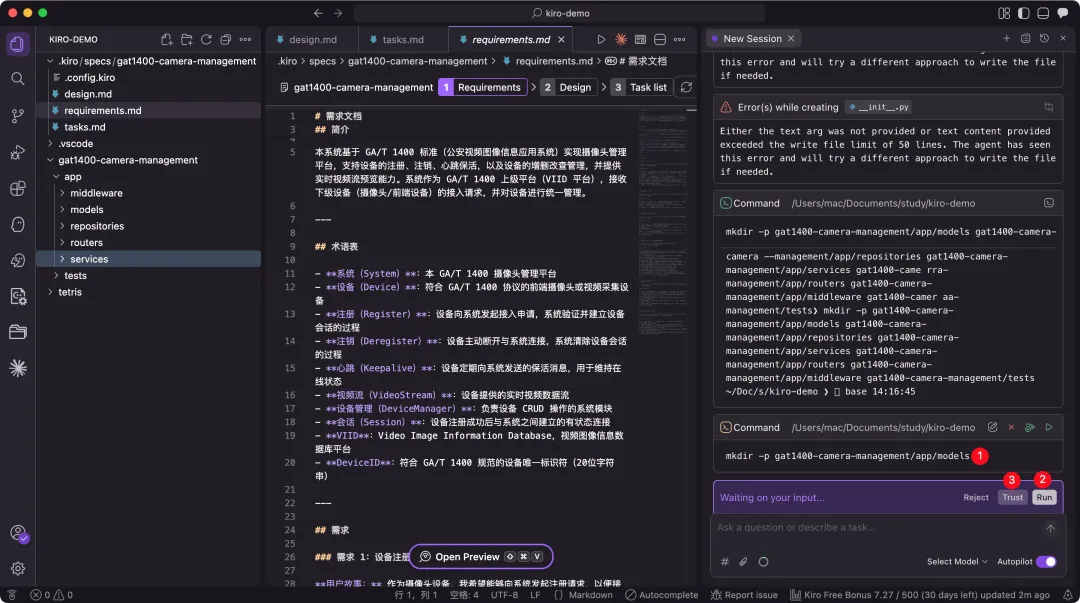Screen dimensions: 1080x603
Task: Create a new folder in KIRO-DEMO explorer
Action: point(186,39)
